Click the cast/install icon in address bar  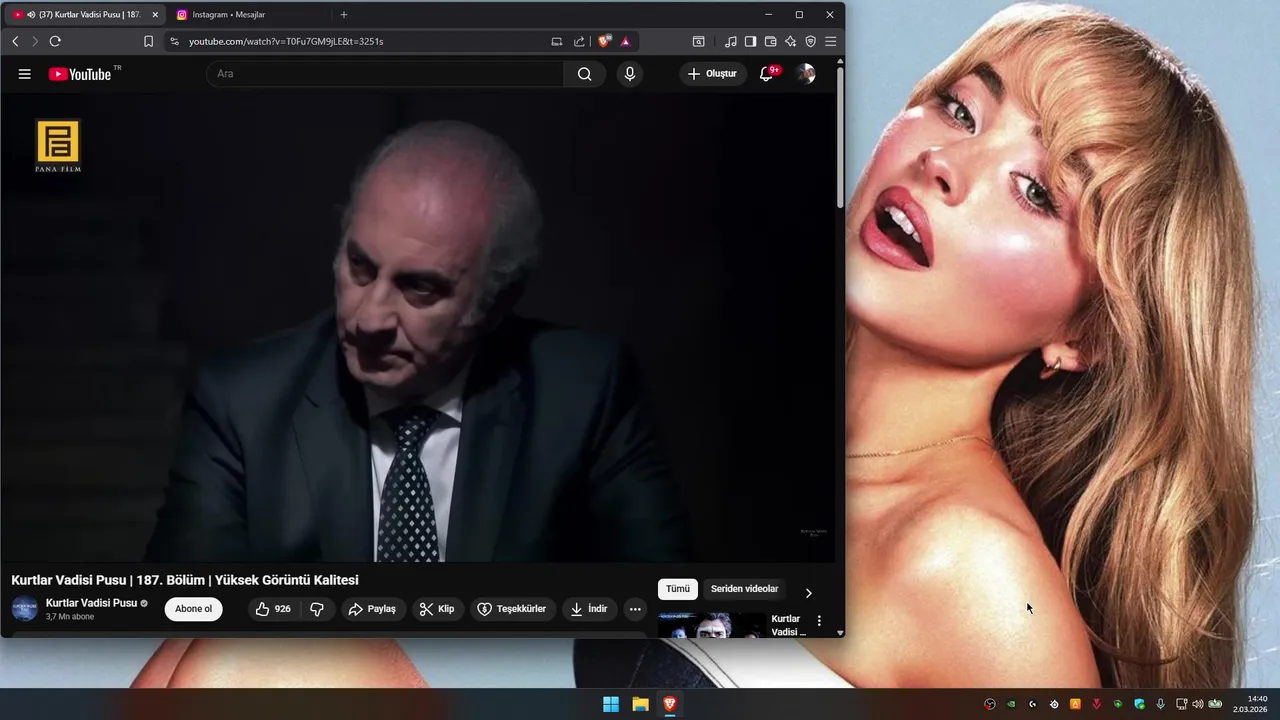557,42
